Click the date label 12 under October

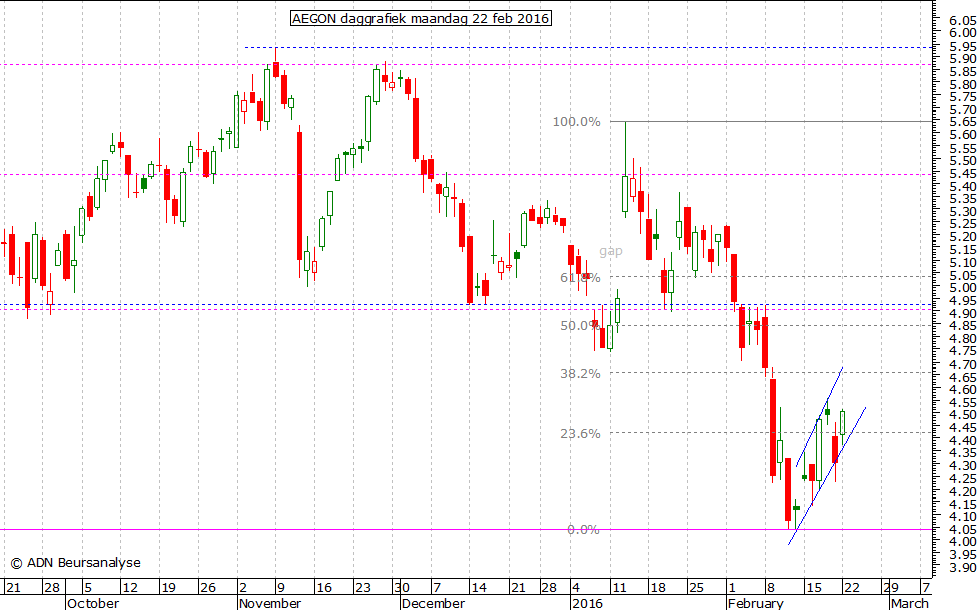point(129,588)
